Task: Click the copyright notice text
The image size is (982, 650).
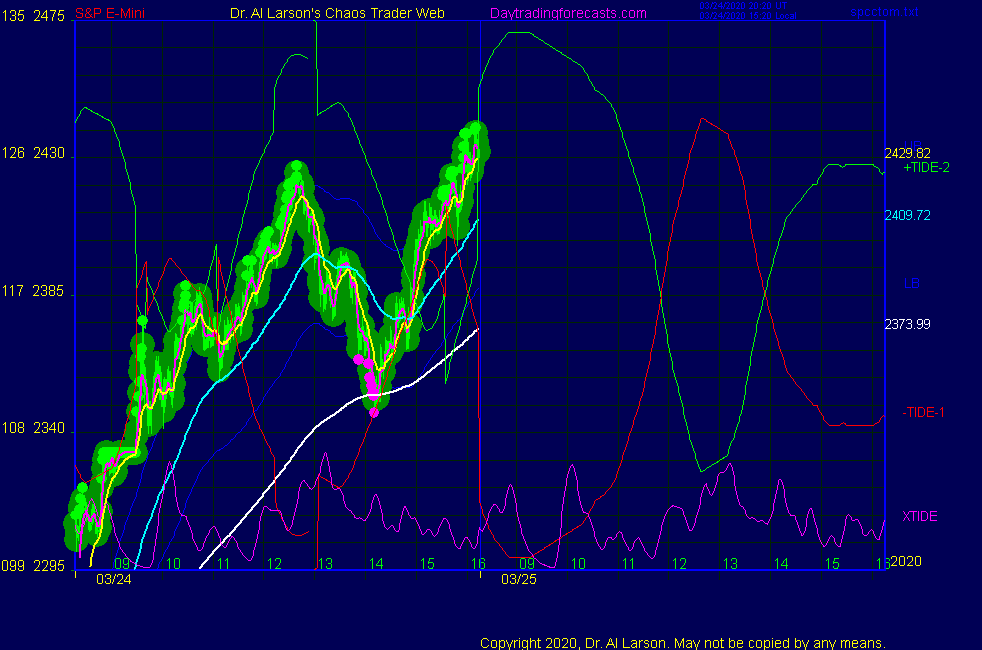Action: pyautogui.click(x=683, y=642)
